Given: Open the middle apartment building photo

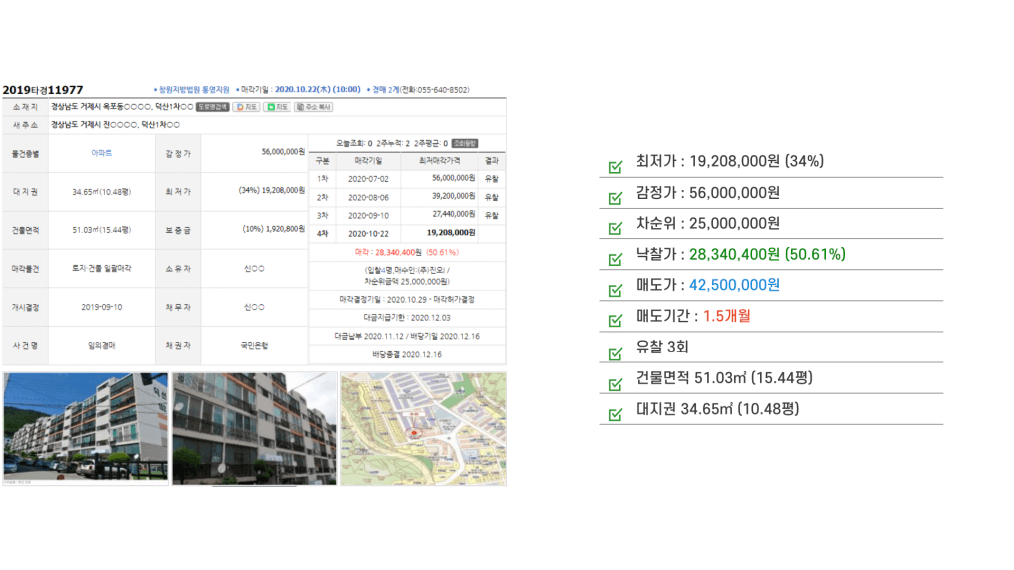Looking at the screenshot, I should (x=254, y=428).
